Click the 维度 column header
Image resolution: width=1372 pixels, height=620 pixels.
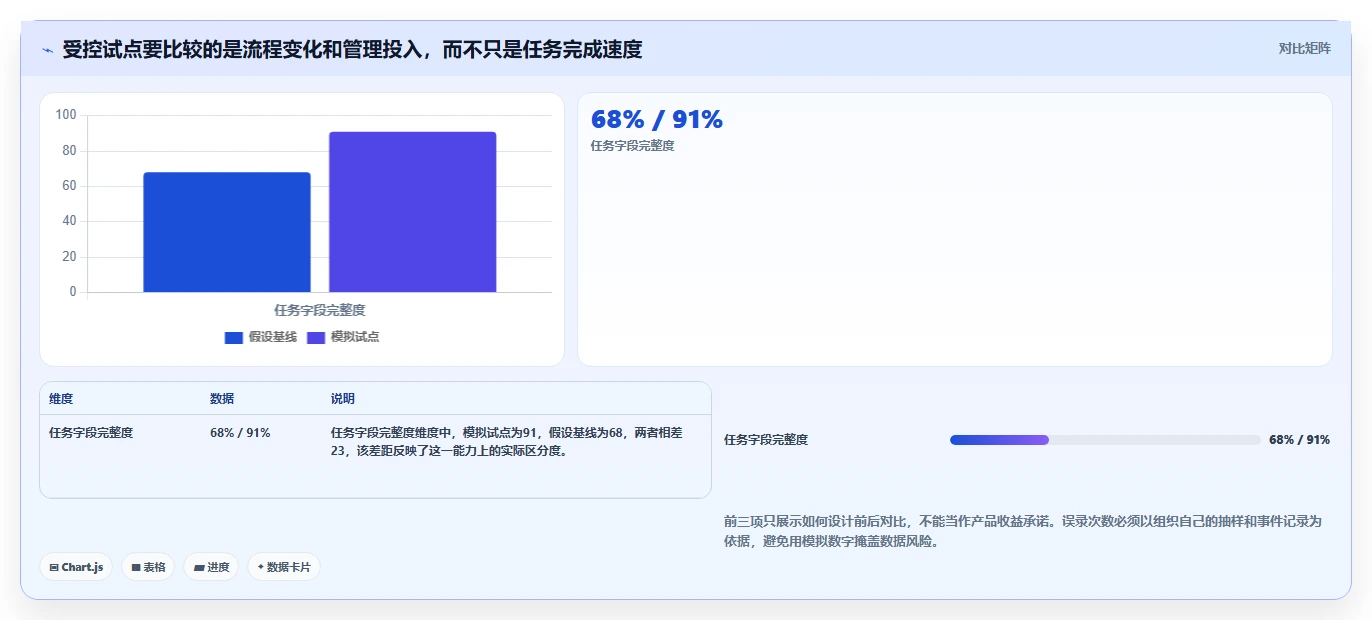[x=61, y=398]
